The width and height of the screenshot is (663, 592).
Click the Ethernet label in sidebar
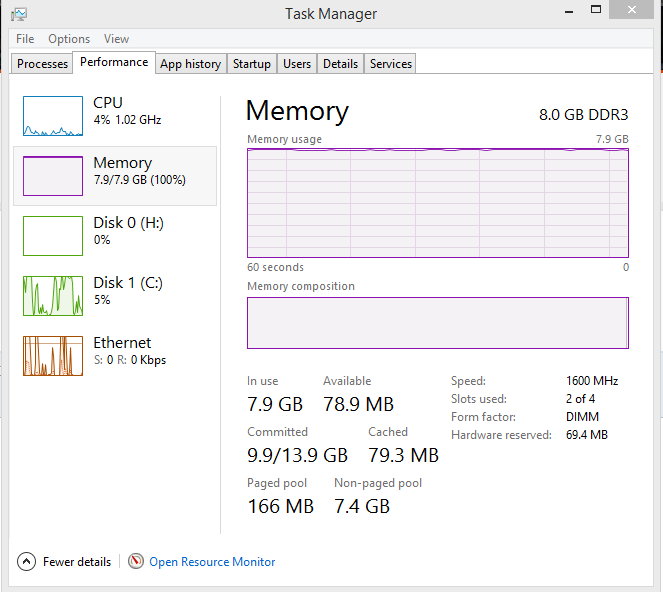[x=122, y=343]
